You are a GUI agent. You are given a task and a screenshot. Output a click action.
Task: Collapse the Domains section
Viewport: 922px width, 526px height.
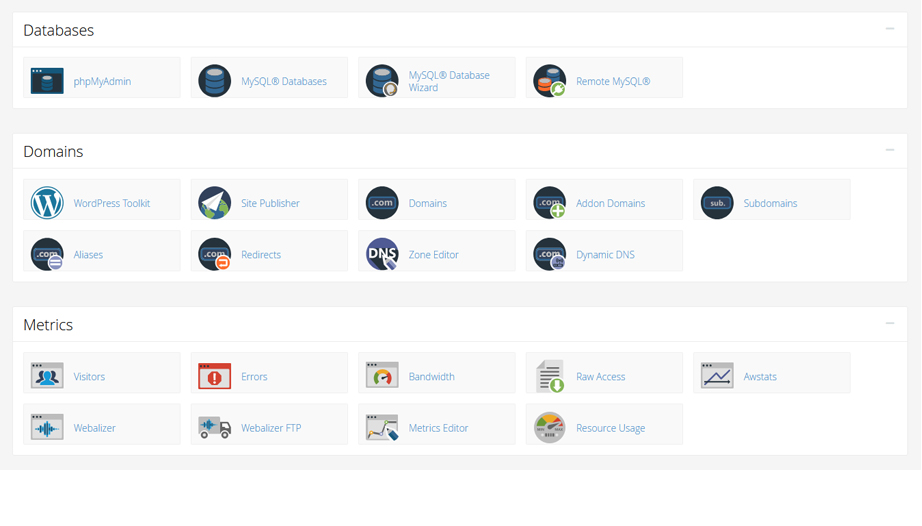point(889,150)
